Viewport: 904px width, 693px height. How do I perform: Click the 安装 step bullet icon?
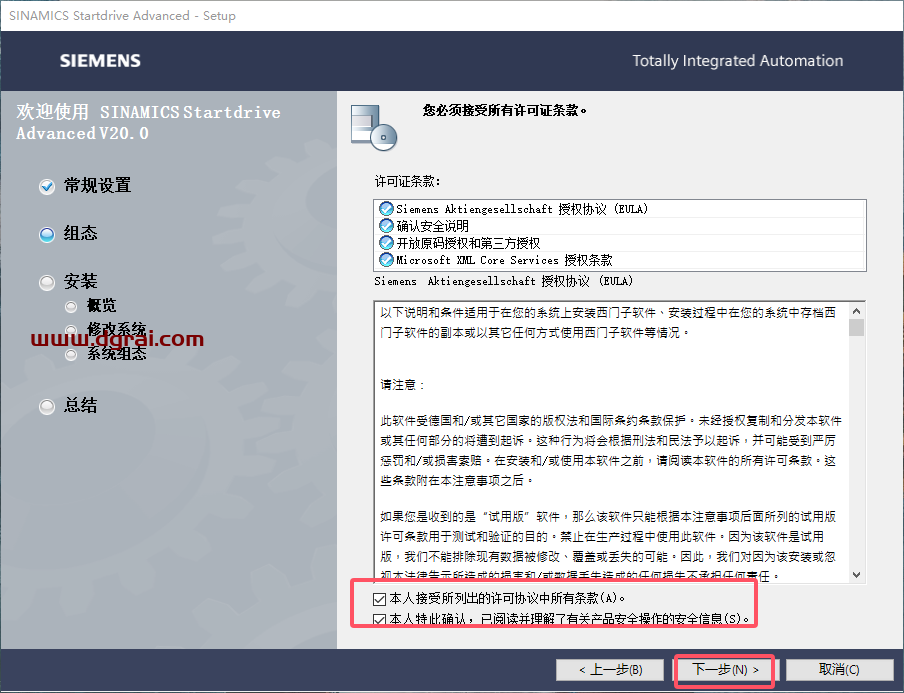click(47, 283)
